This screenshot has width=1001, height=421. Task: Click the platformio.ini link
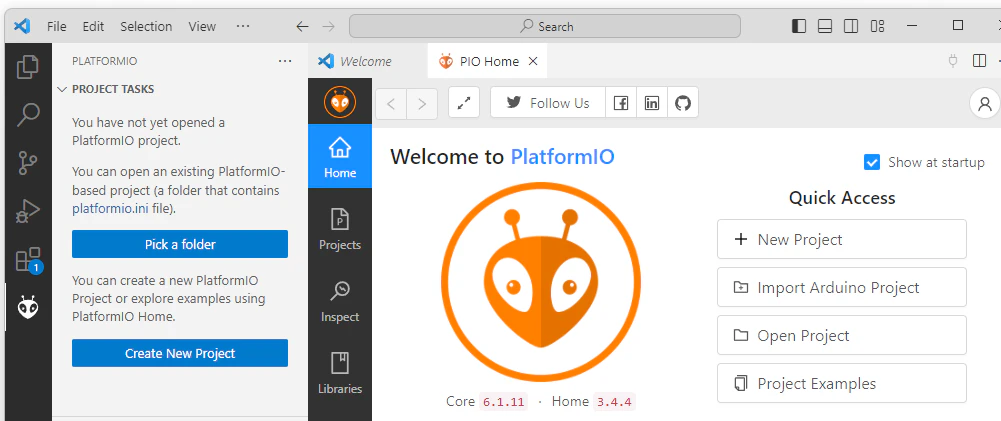111,208
